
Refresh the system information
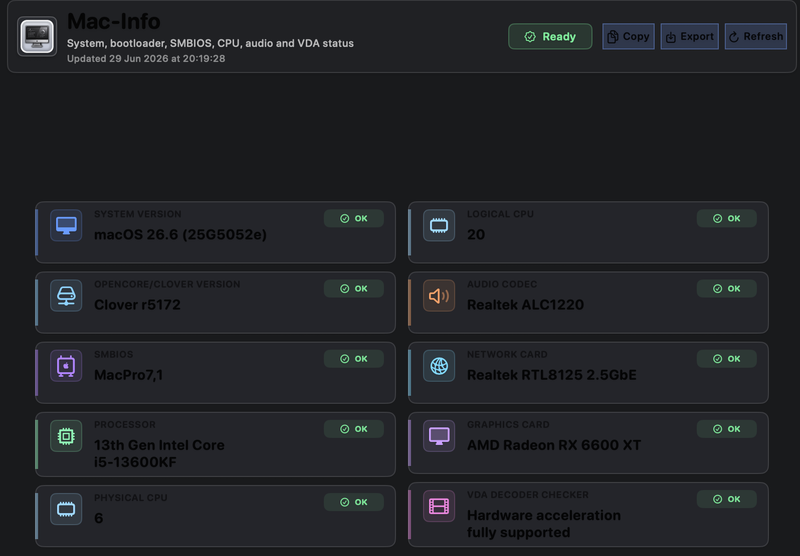[756, 37]
